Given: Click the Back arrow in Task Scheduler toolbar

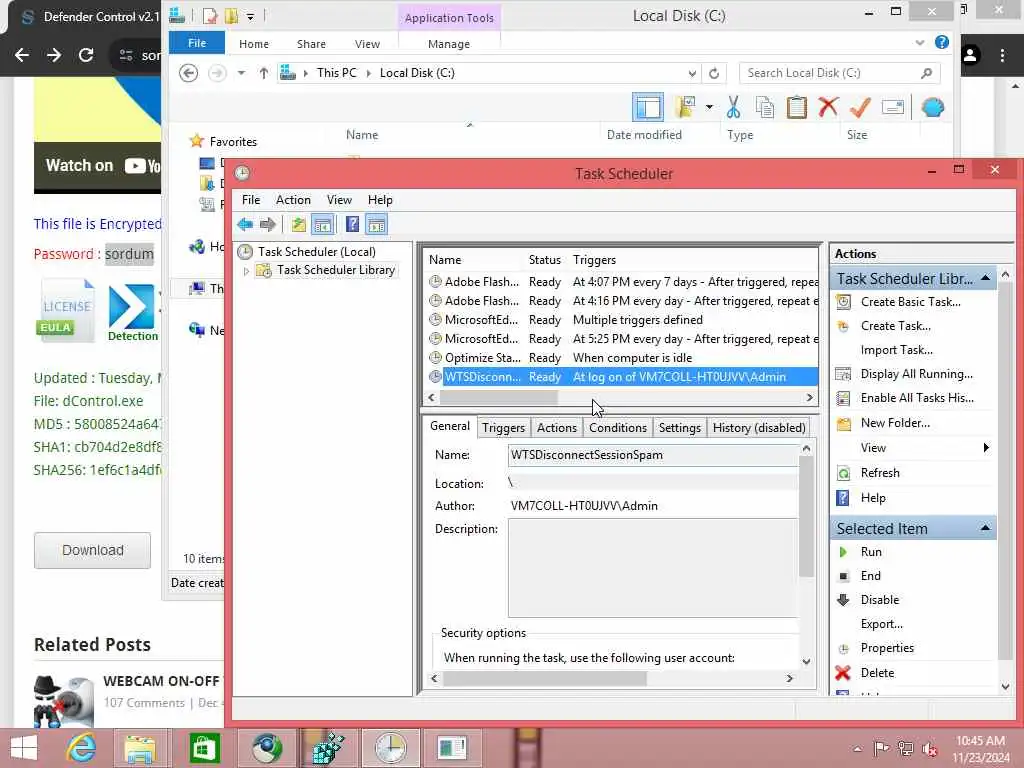Looking at the screenshot, I should pyautogui.click(x=245, y=225).
